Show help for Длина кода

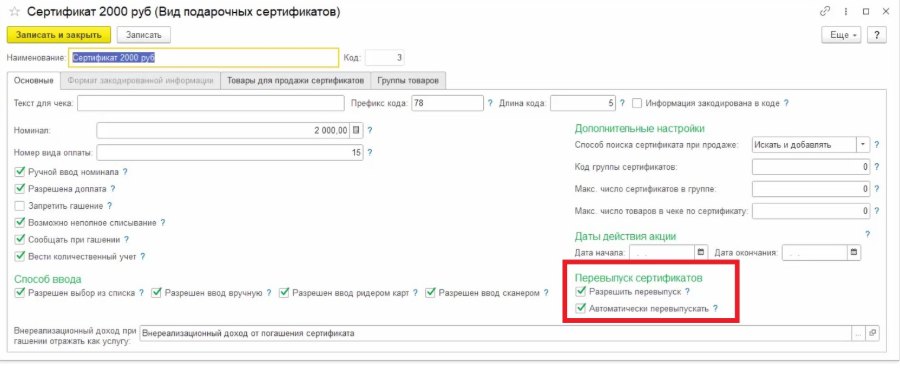622,103
